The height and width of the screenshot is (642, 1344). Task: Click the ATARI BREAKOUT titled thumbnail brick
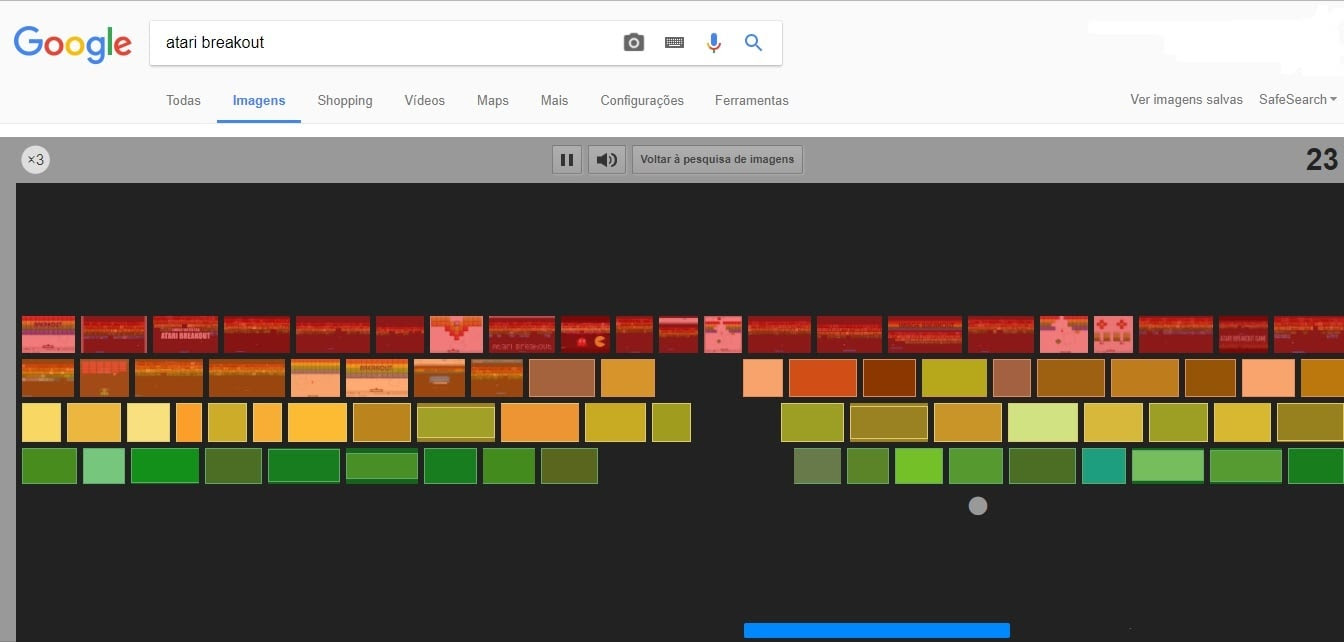185,334
